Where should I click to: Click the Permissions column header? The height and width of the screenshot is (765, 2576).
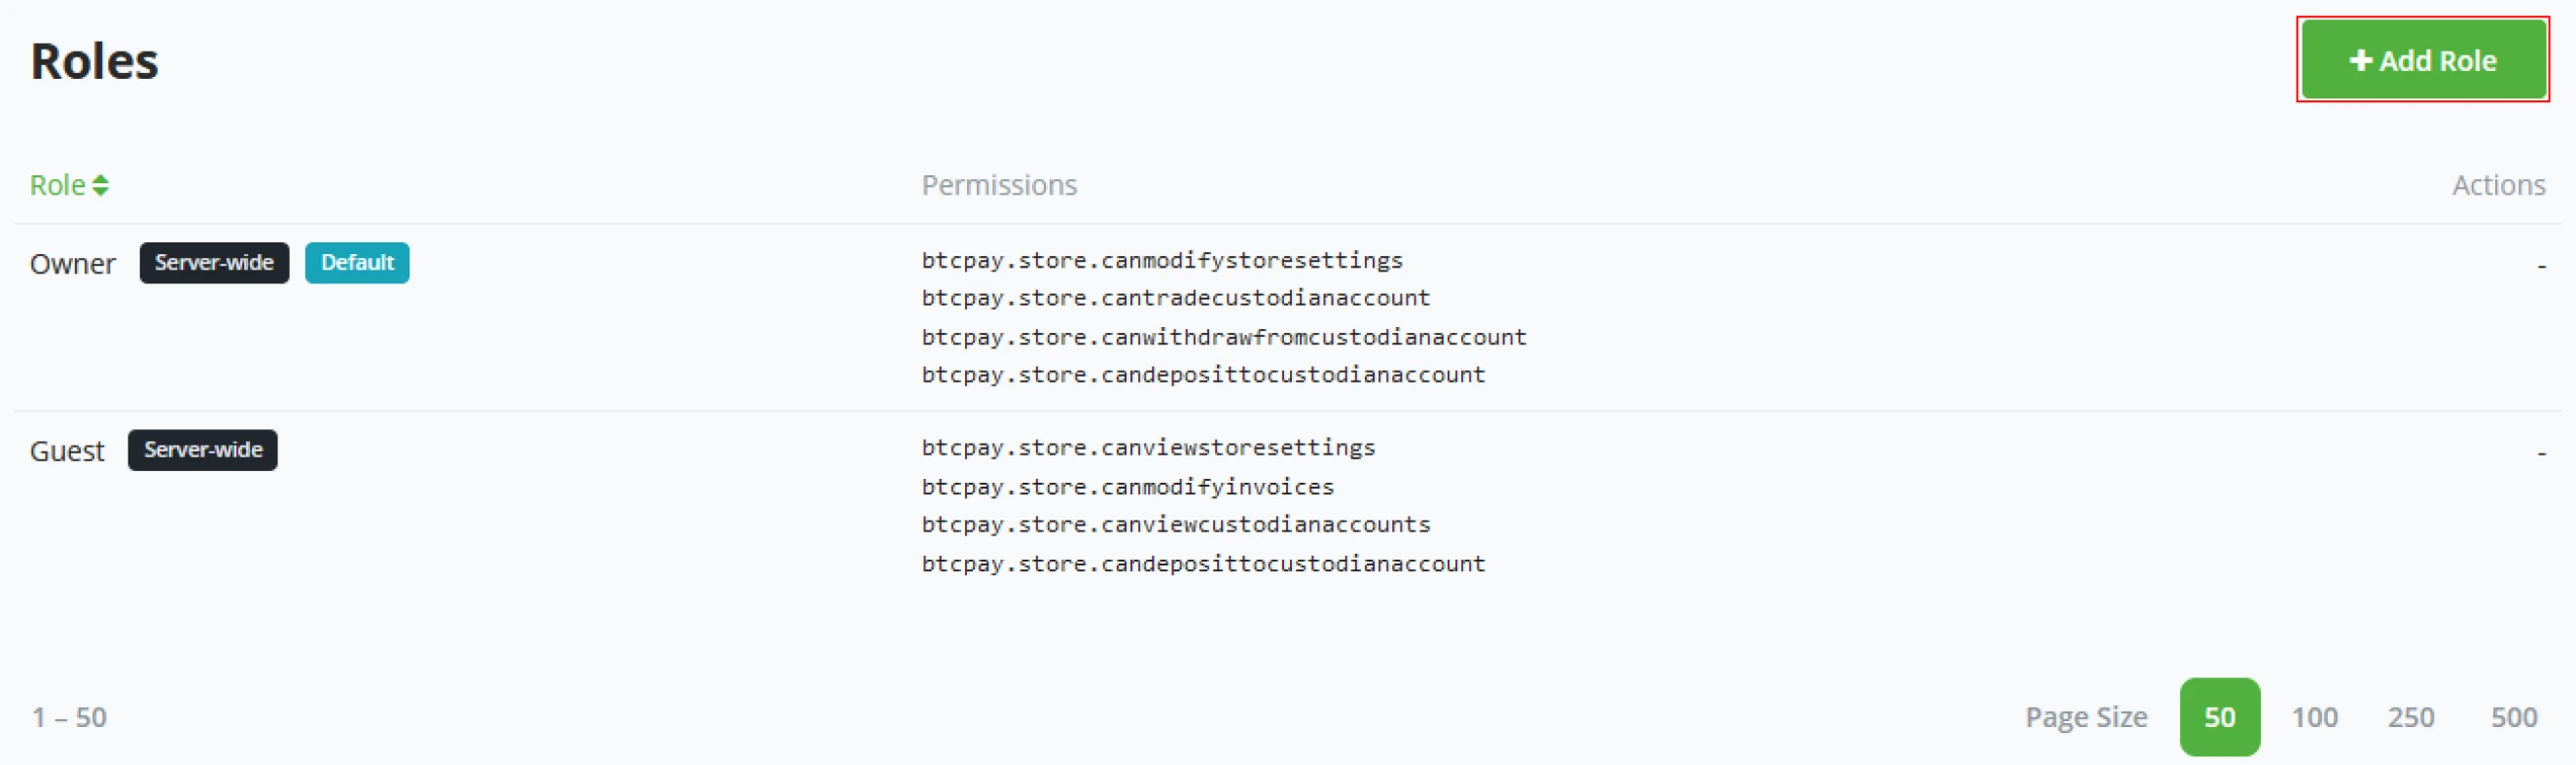pyautogui.click(x=999, y=185)
